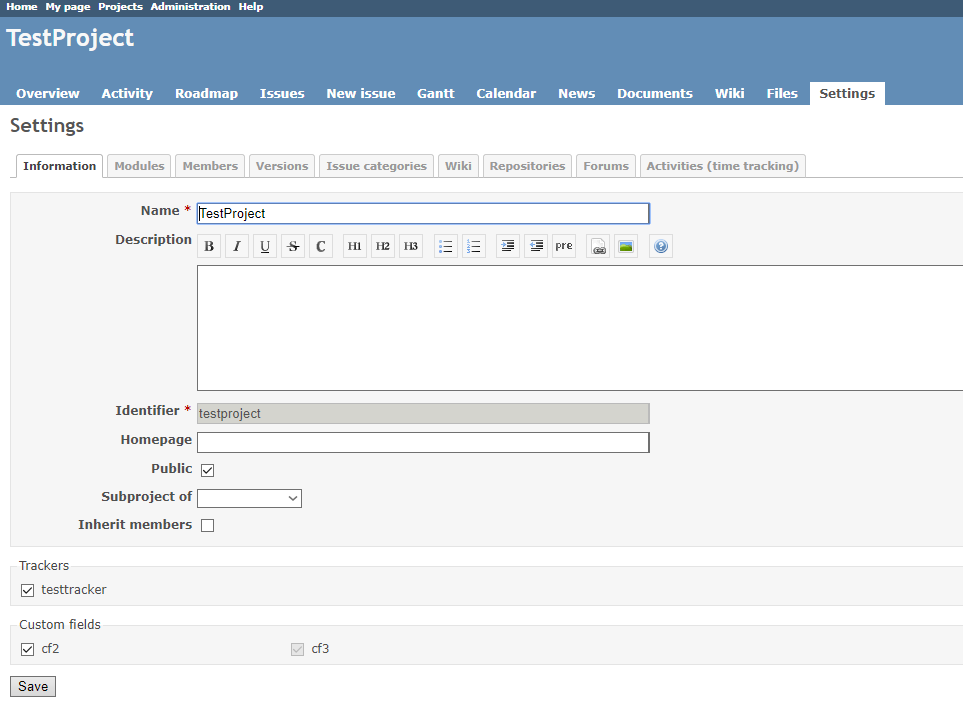Switch to the Modules tab
The width and height of the screenshot is (963, 708).
point(138,165)
